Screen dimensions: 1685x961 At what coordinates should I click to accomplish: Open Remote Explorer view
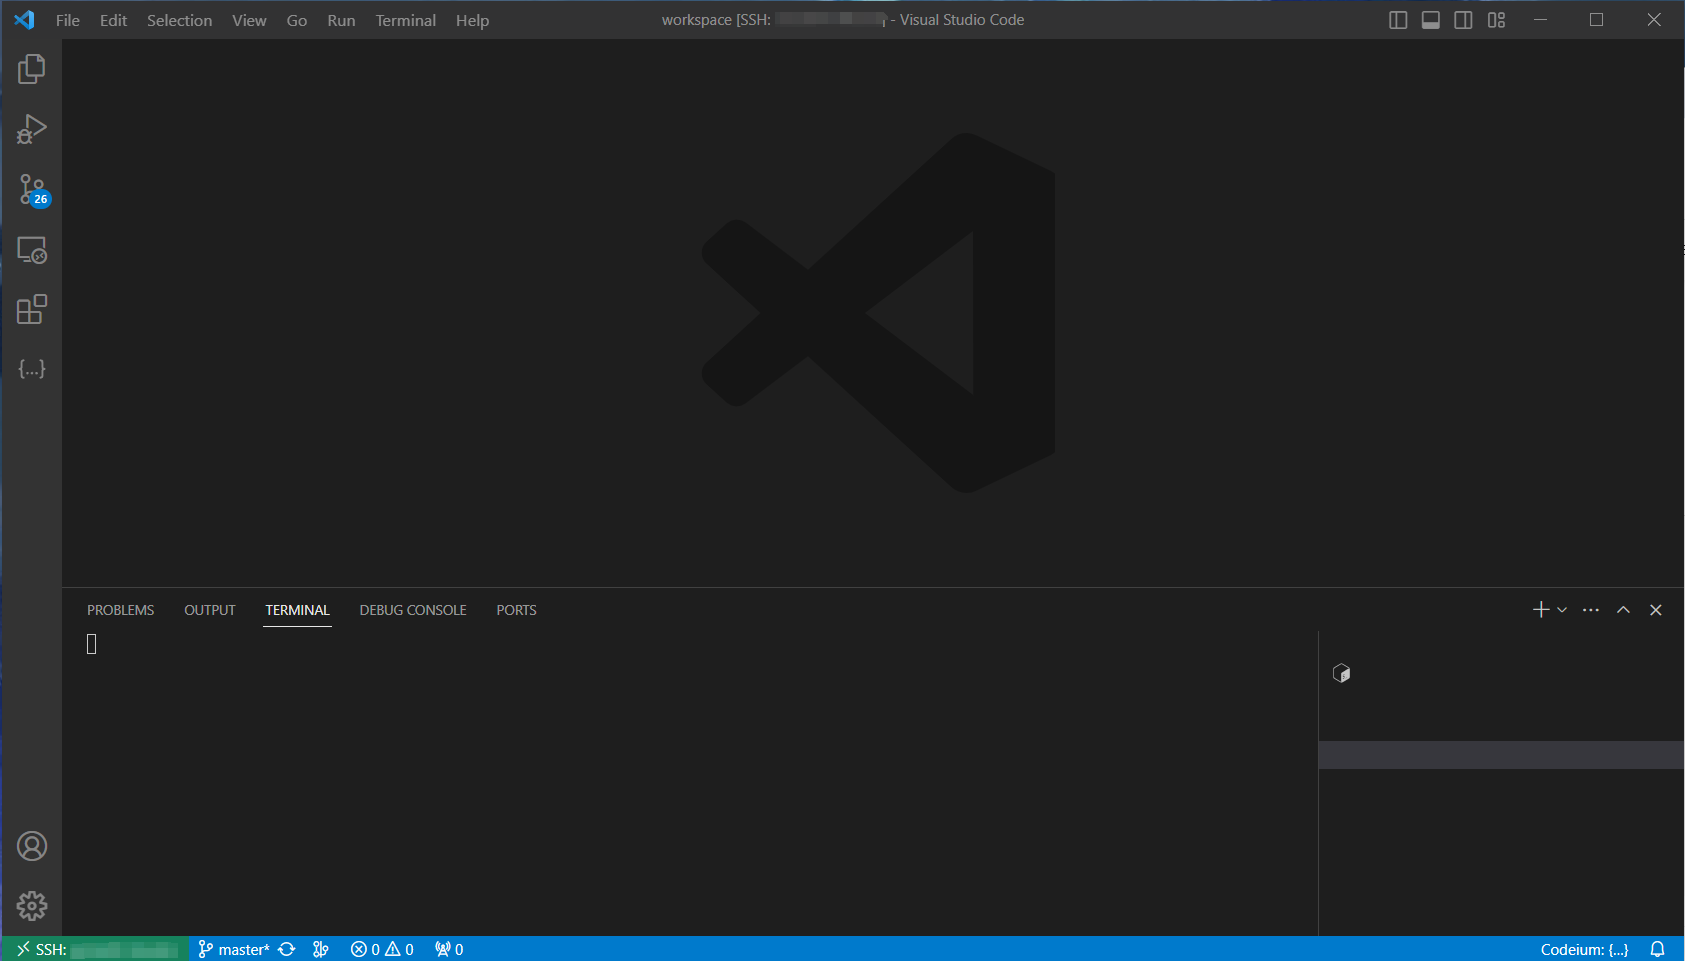pyautogui.click(x=32, y=249)
